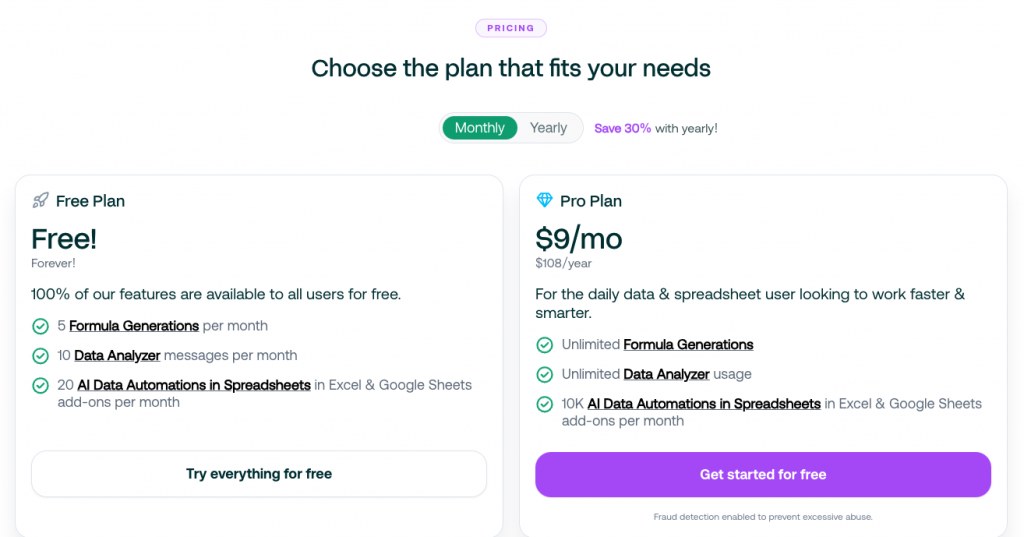This screenshot has height=537, width=1024.
Task: Open Data Analyzer link in Free Plan
Action: (x=117, y=355)
